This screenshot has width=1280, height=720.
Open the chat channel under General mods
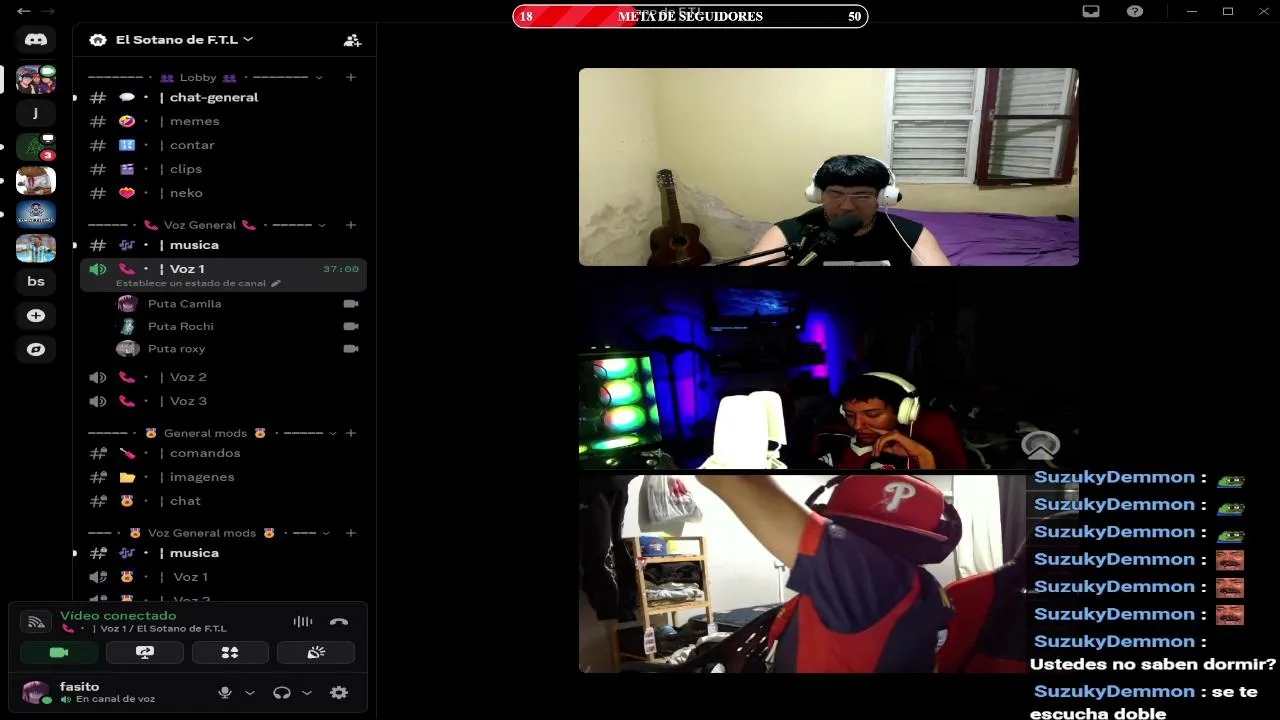pos(223,501)
